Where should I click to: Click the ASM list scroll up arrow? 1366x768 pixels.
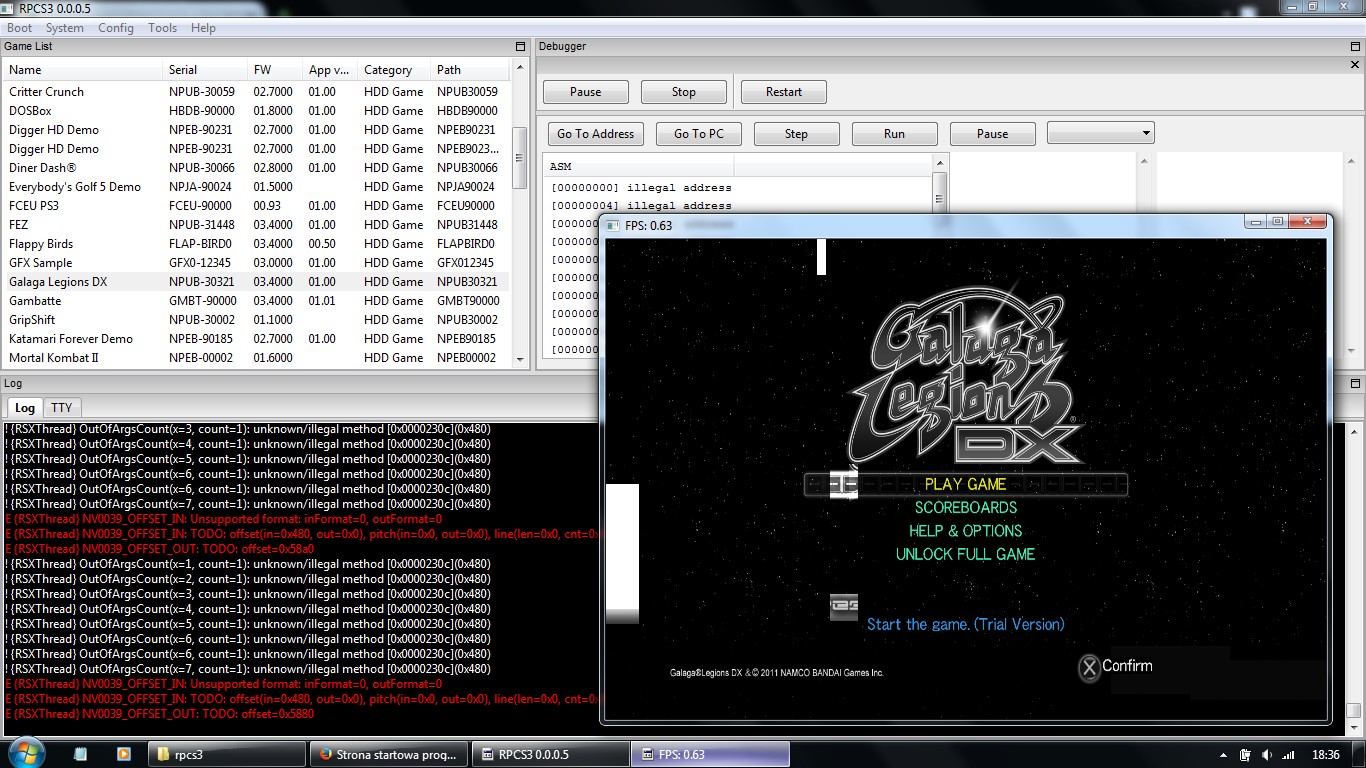click(939, 163)
